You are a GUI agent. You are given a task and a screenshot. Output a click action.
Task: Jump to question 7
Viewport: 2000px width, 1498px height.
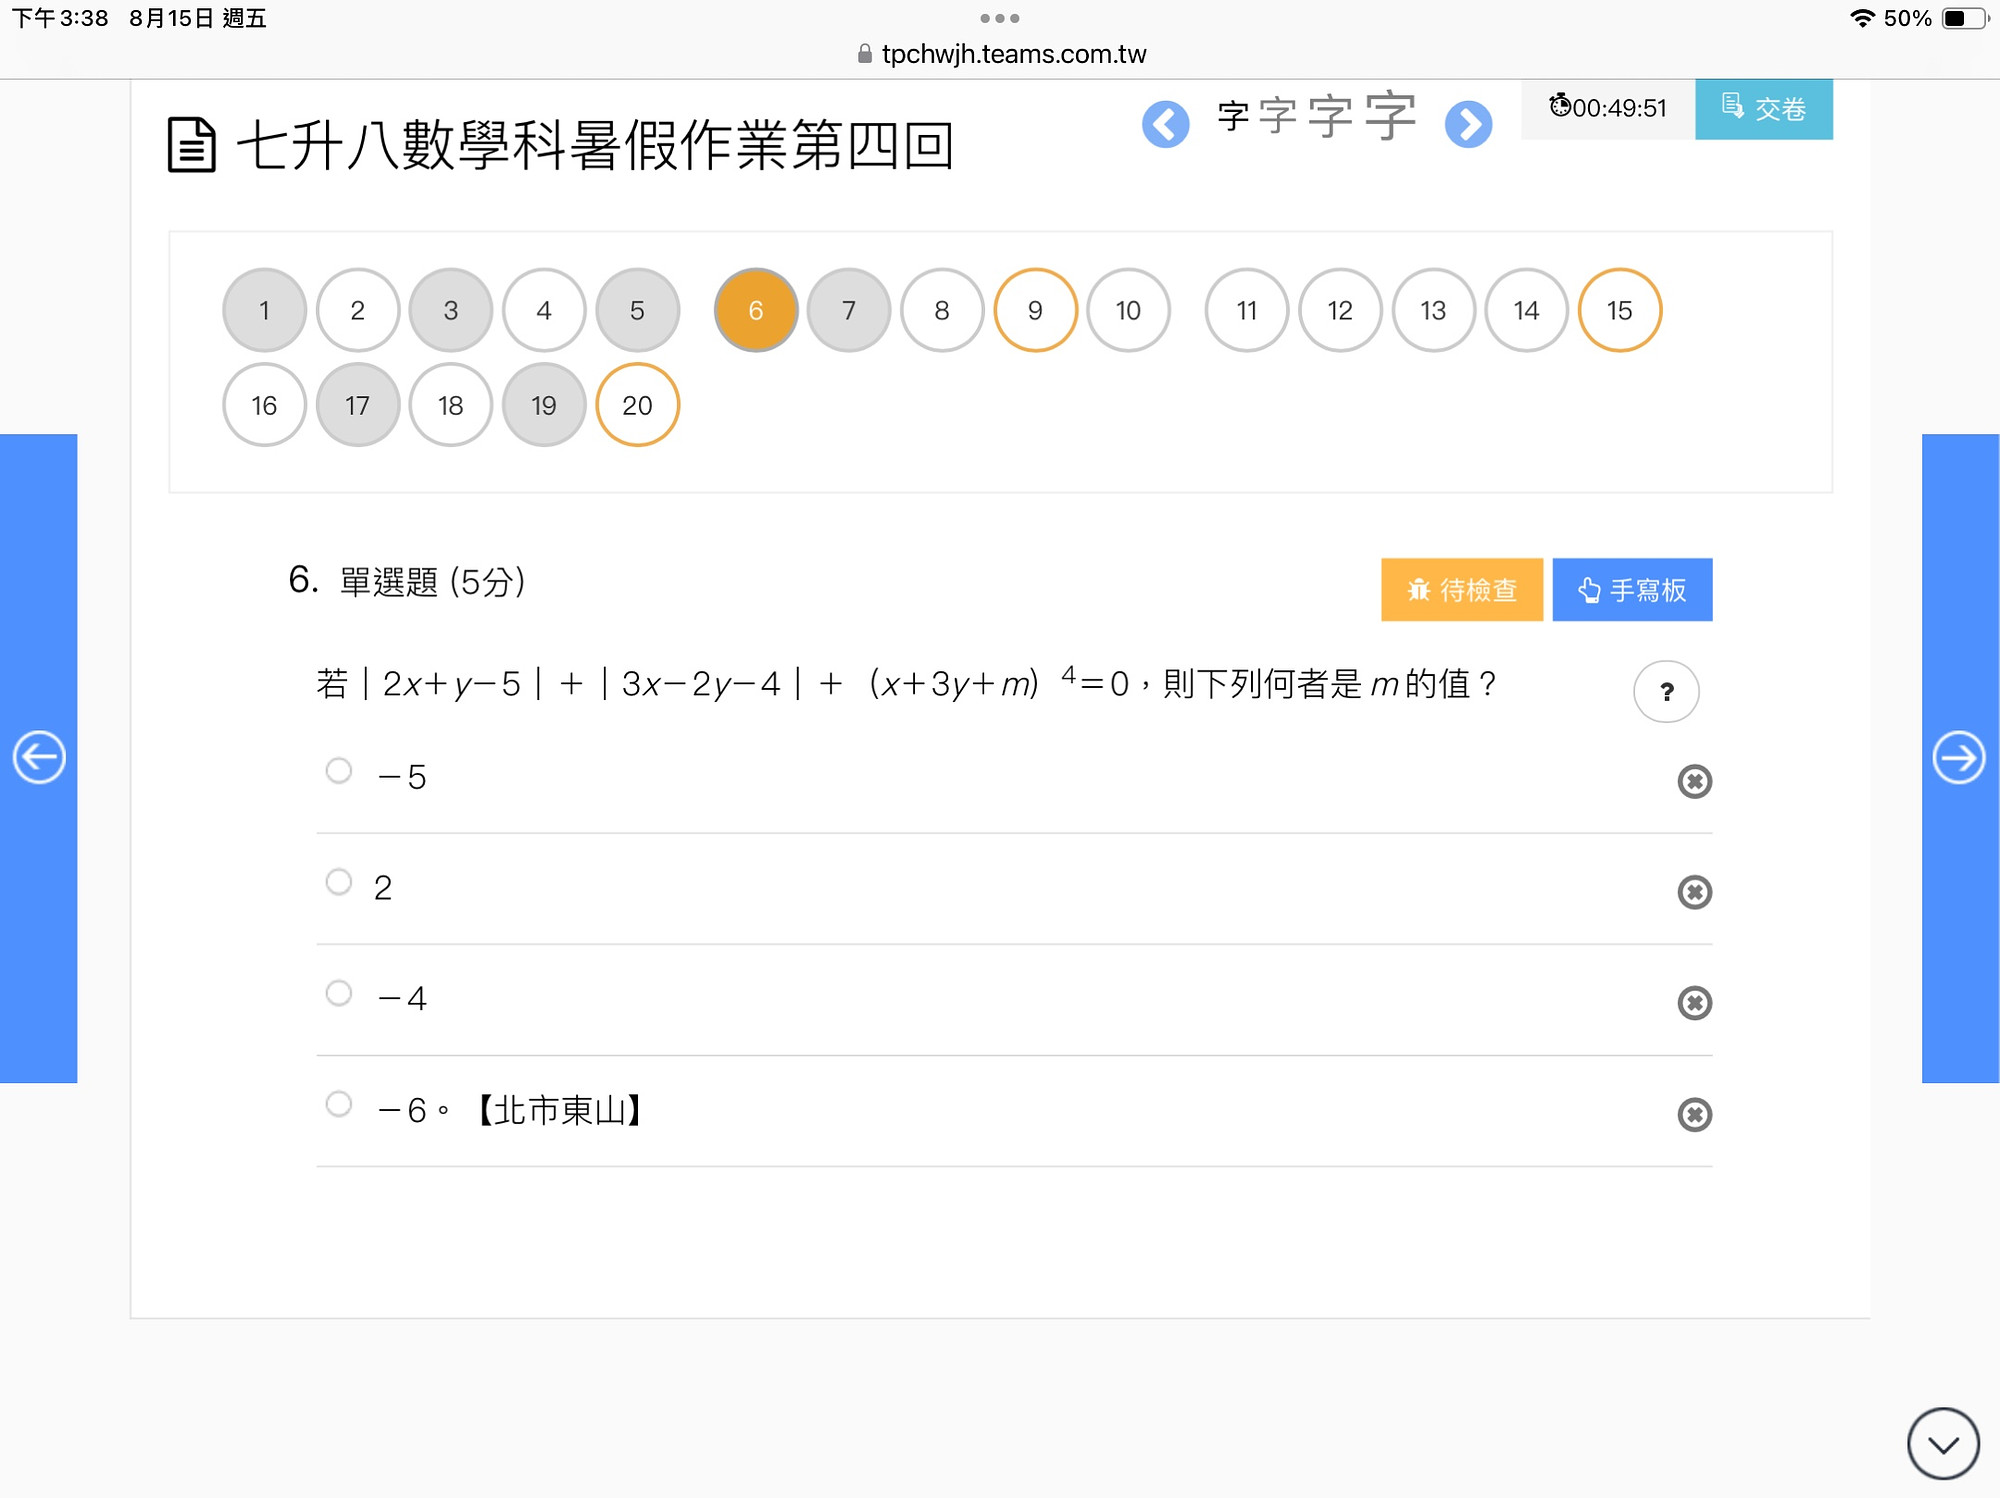[849, 310]
